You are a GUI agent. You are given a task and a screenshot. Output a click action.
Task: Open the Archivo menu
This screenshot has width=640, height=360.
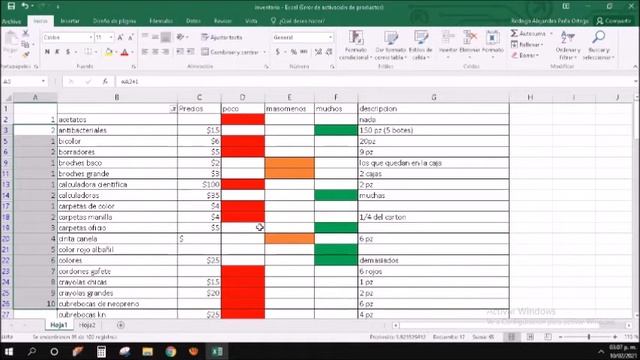[x=11, y=21]
